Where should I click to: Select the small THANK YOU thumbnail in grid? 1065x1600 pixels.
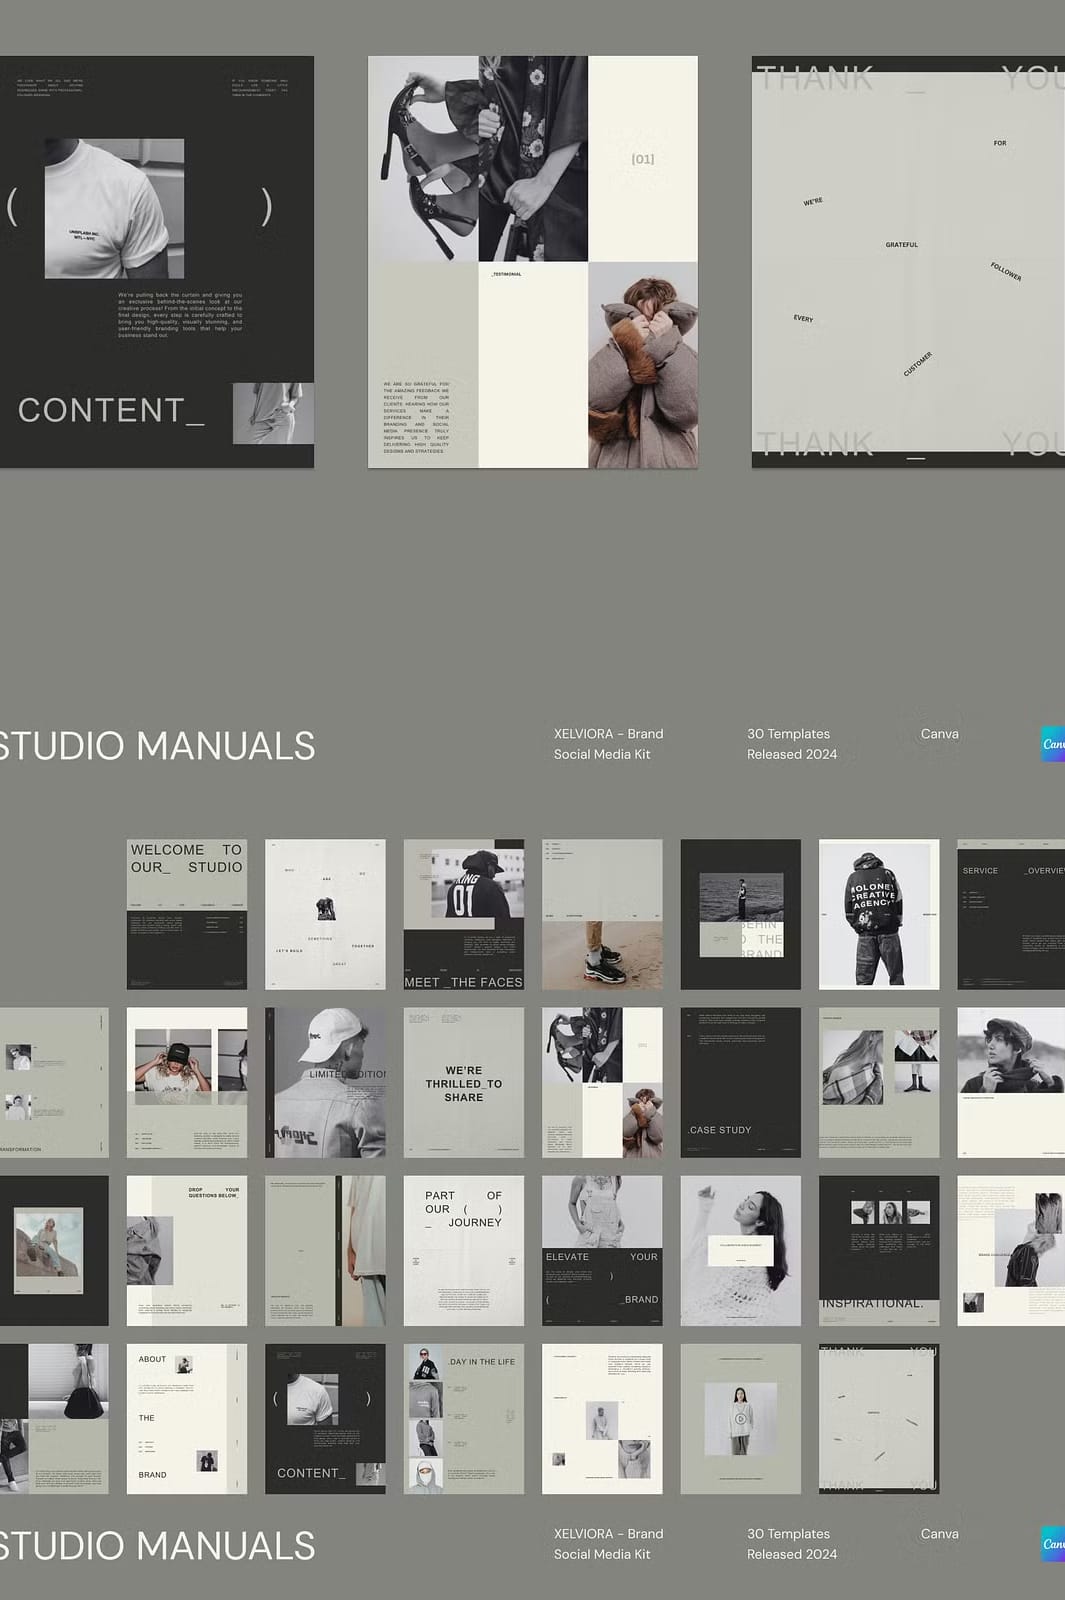pos(879,1419)
